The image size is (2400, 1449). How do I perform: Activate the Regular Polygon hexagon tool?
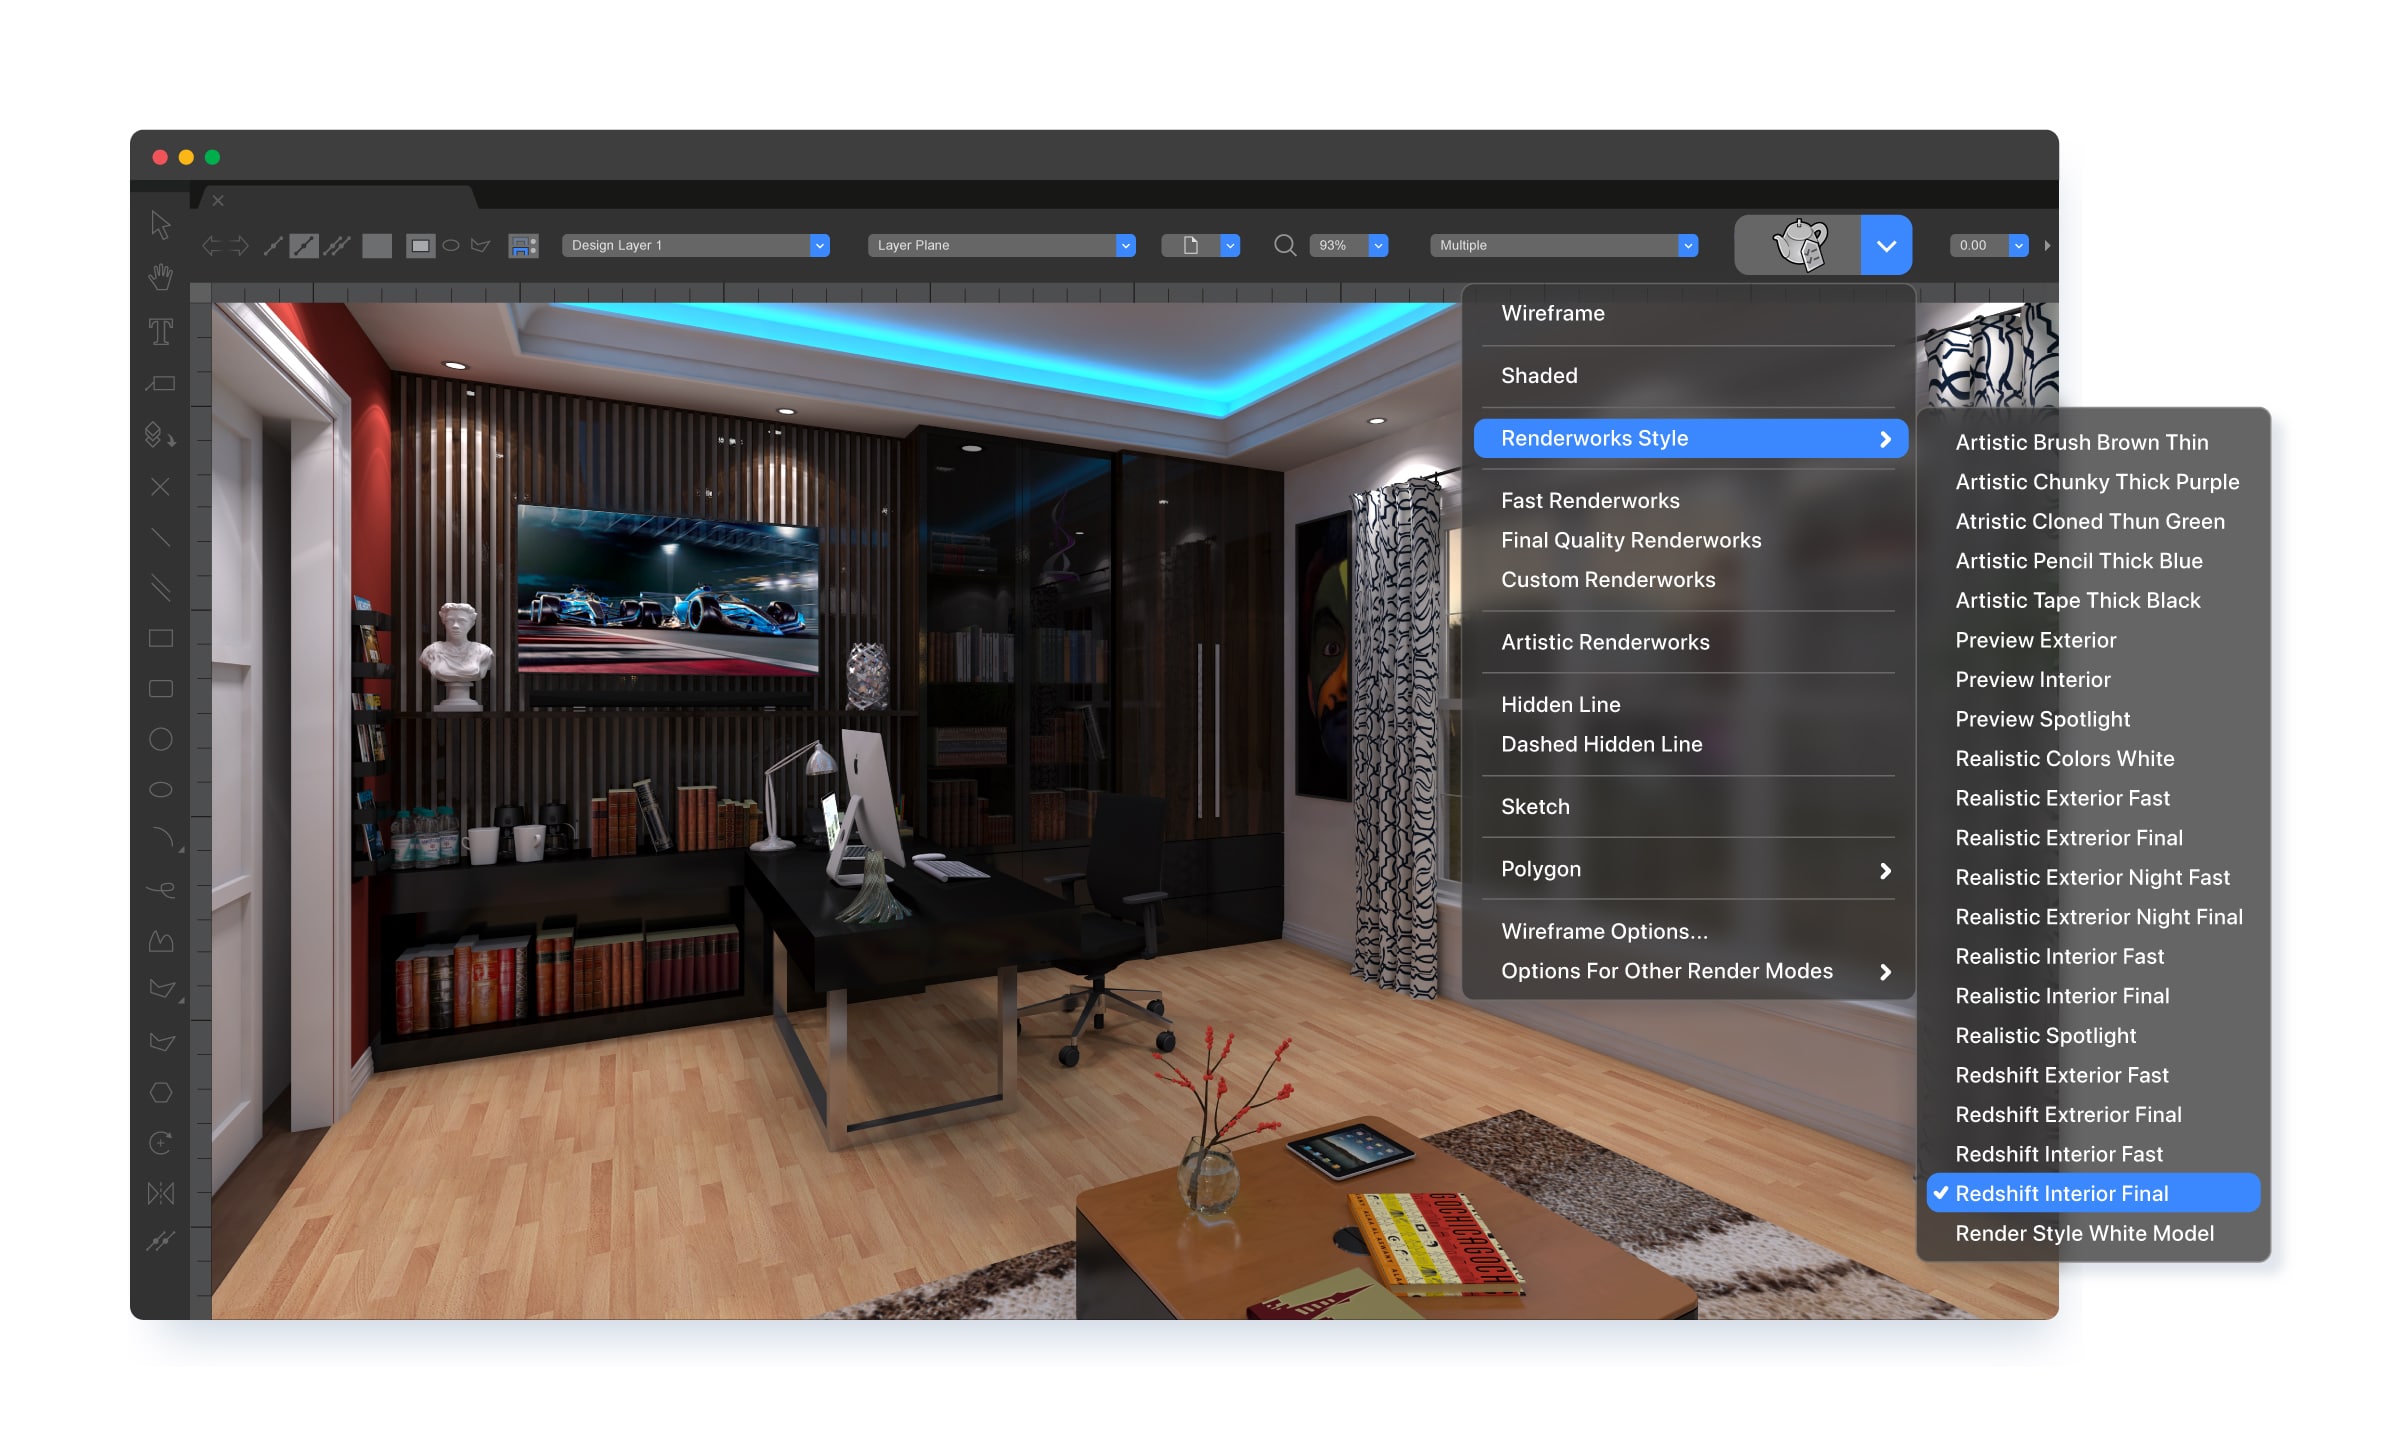pos(160,1092)
